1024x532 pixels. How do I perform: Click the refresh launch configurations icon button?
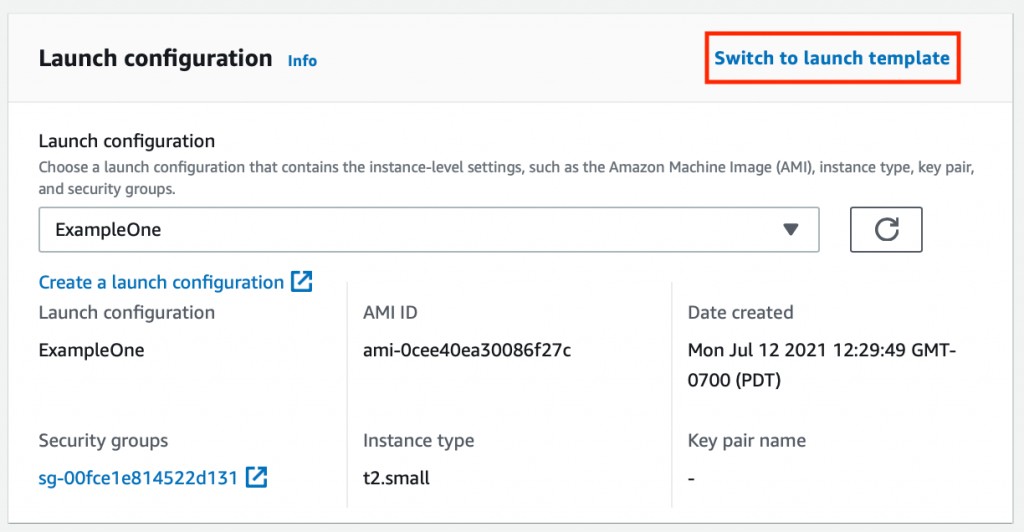[885, 230]
